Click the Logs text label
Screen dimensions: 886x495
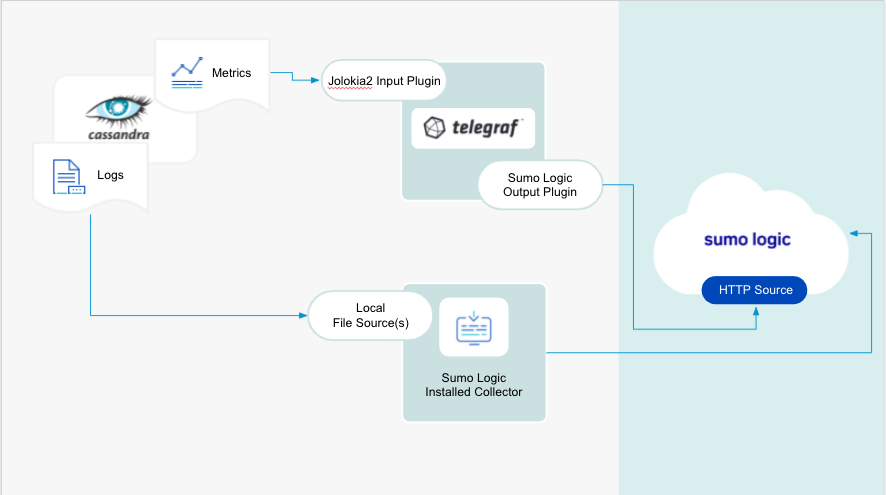tap(110, 175)
